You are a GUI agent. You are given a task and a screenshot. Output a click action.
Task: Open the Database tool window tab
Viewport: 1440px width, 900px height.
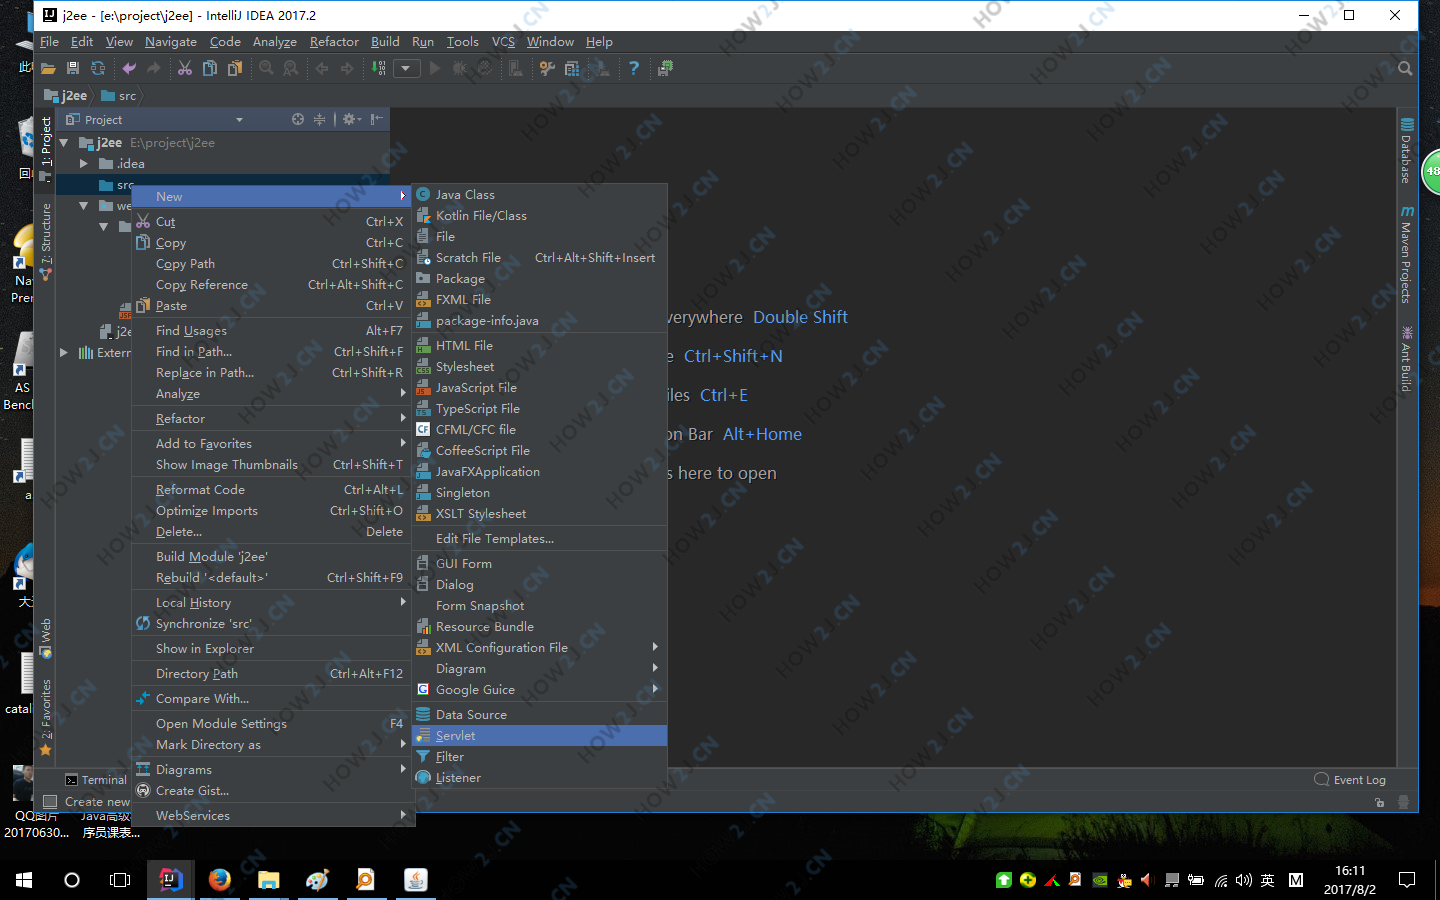point(1406,151)
